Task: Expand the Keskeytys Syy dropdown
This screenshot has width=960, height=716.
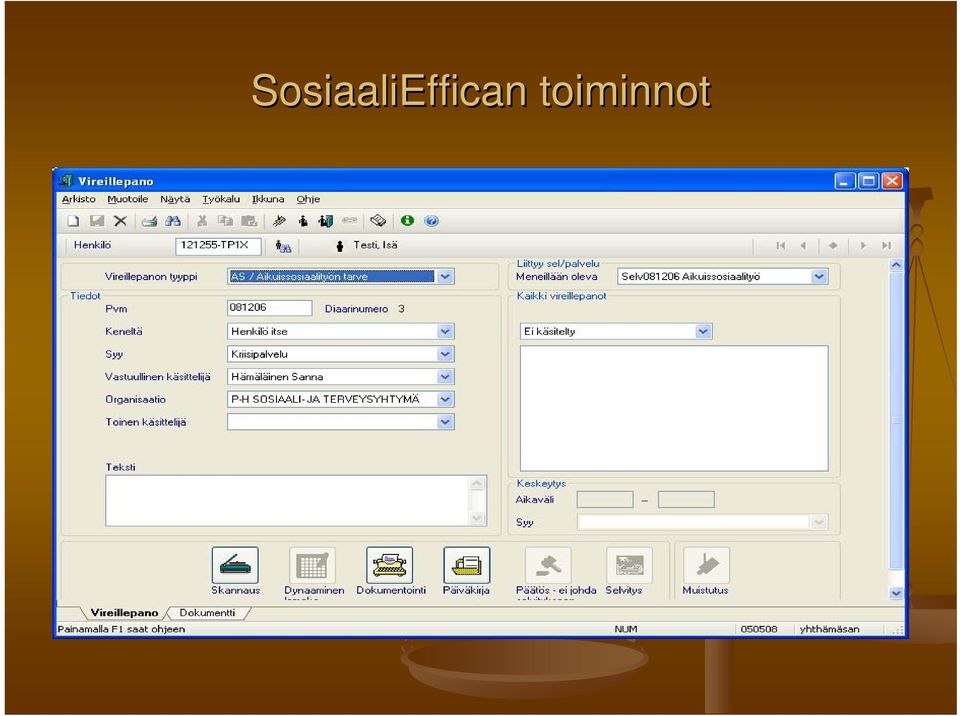Action: [x=819, y=522]
